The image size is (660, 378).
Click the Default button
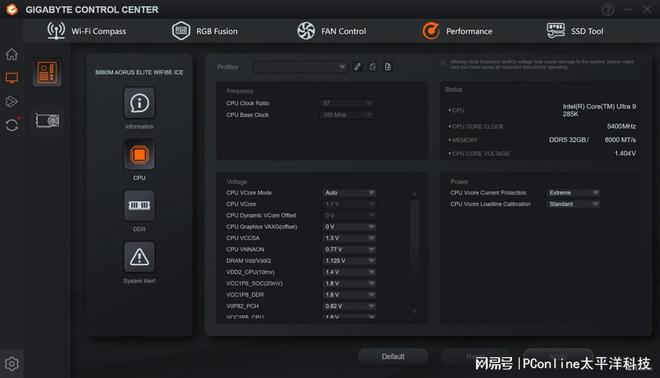[x=393, y=357]
